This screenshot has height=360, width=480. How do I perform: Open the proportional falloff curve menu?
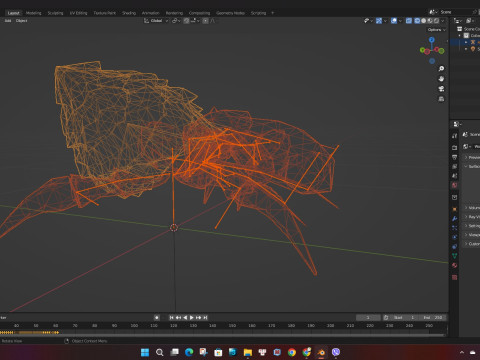(212, 21)
